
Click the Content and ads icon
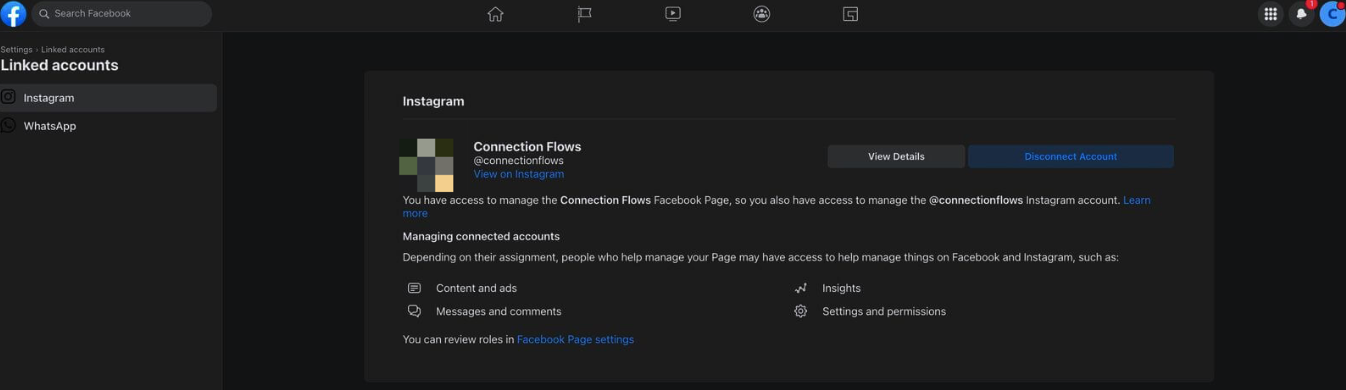414,288
